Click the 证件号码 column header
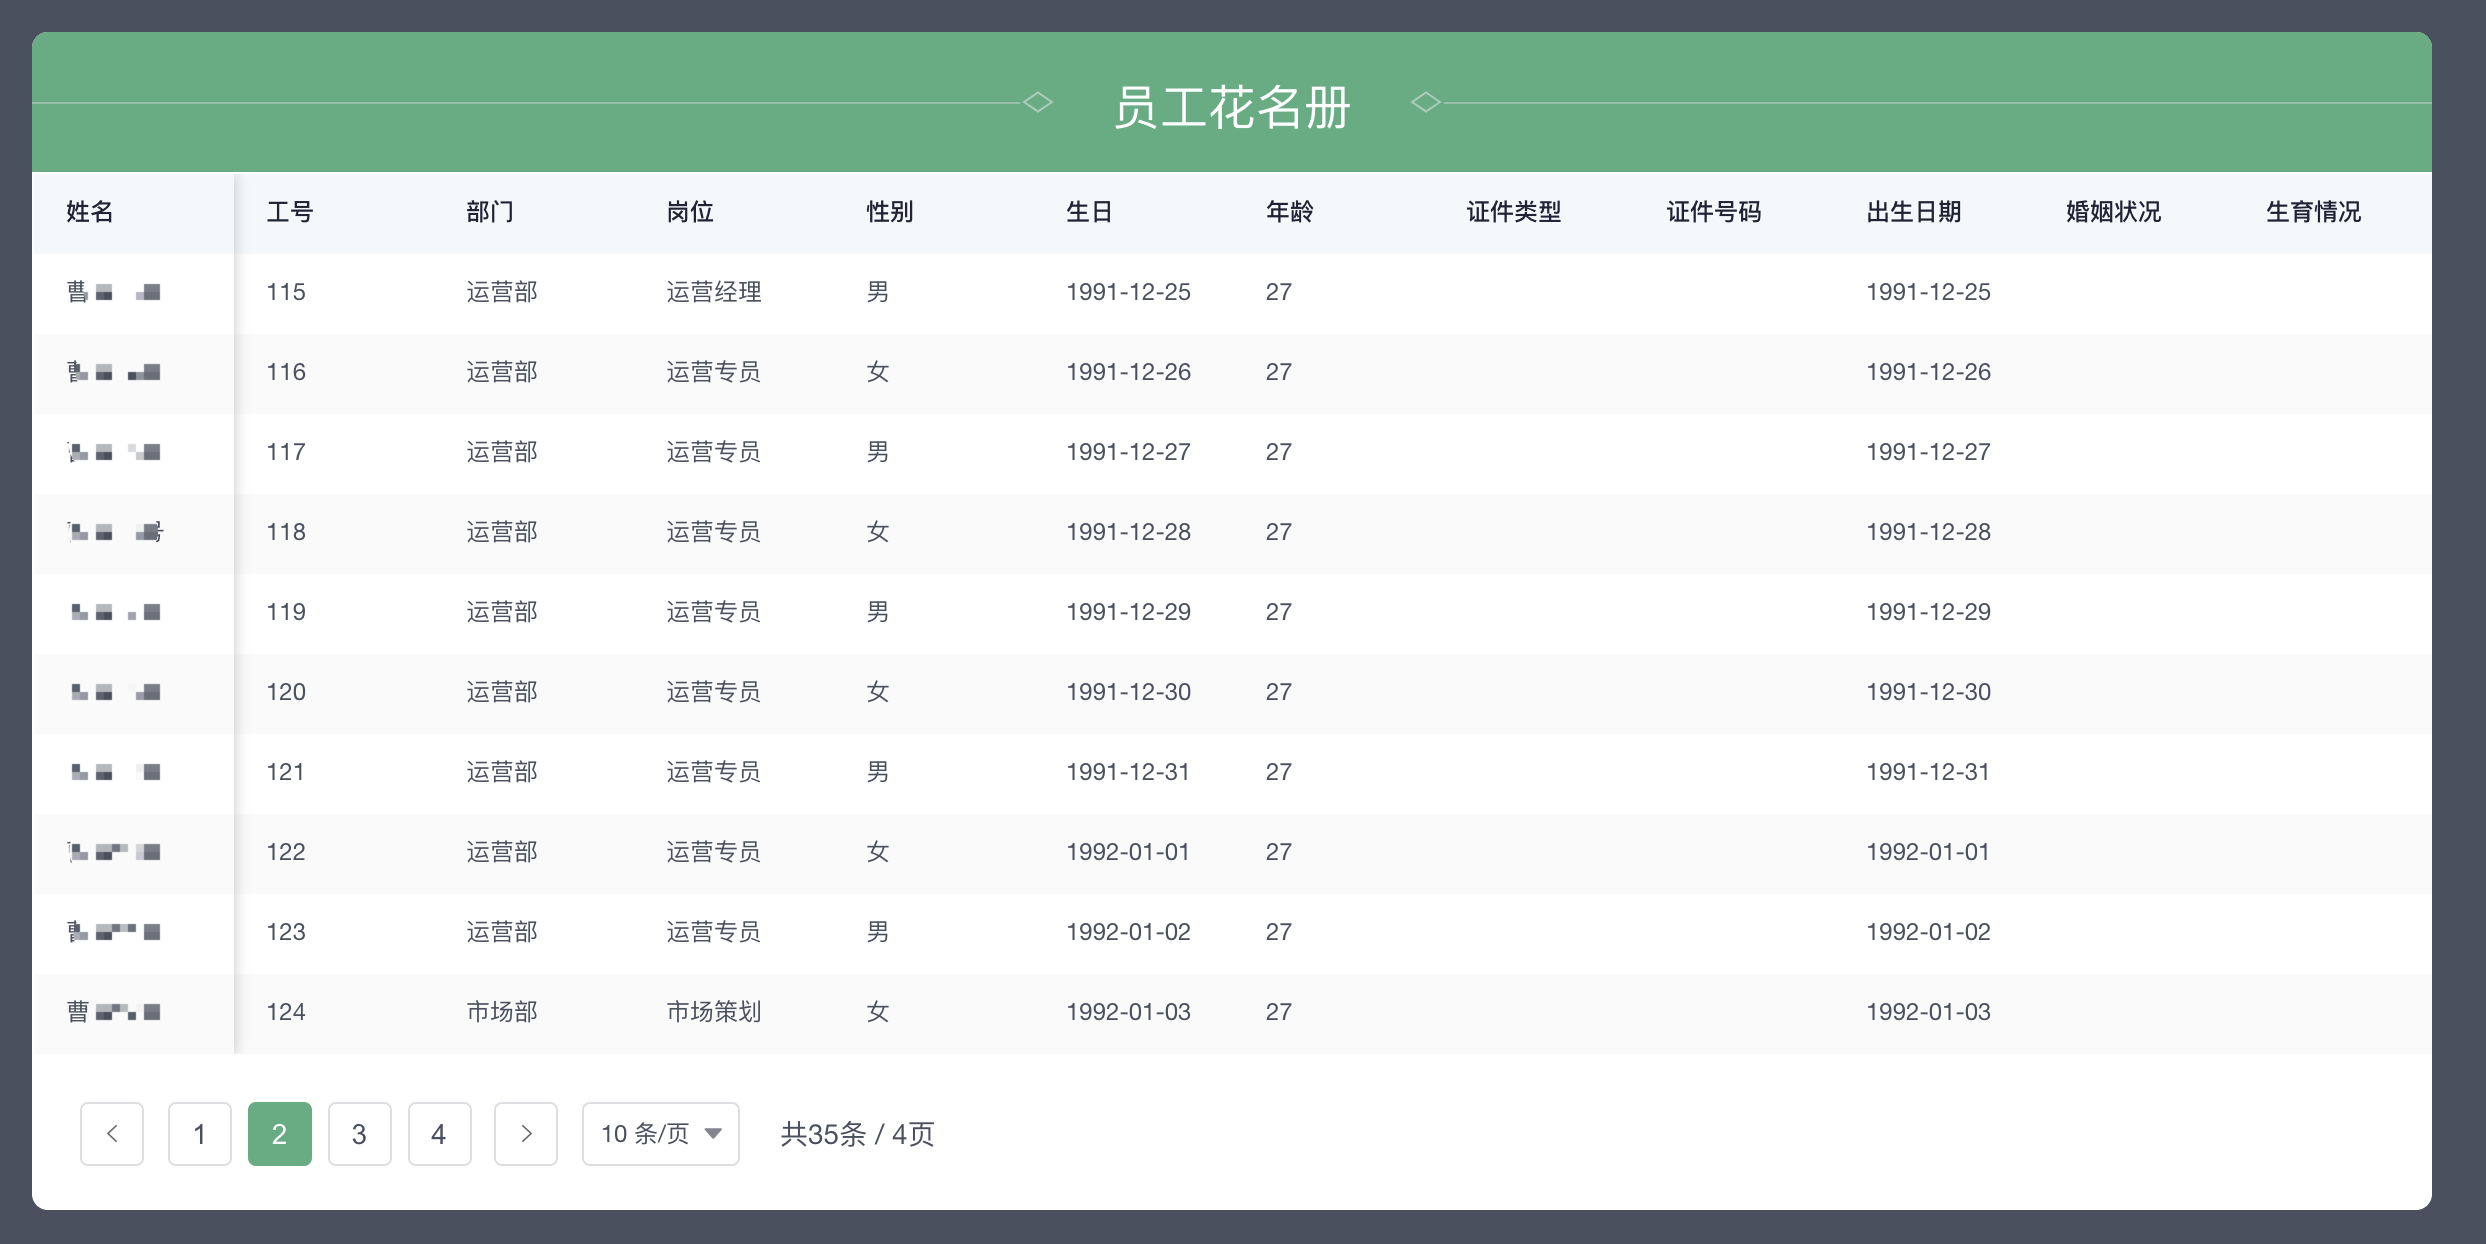 point(1714,212)
